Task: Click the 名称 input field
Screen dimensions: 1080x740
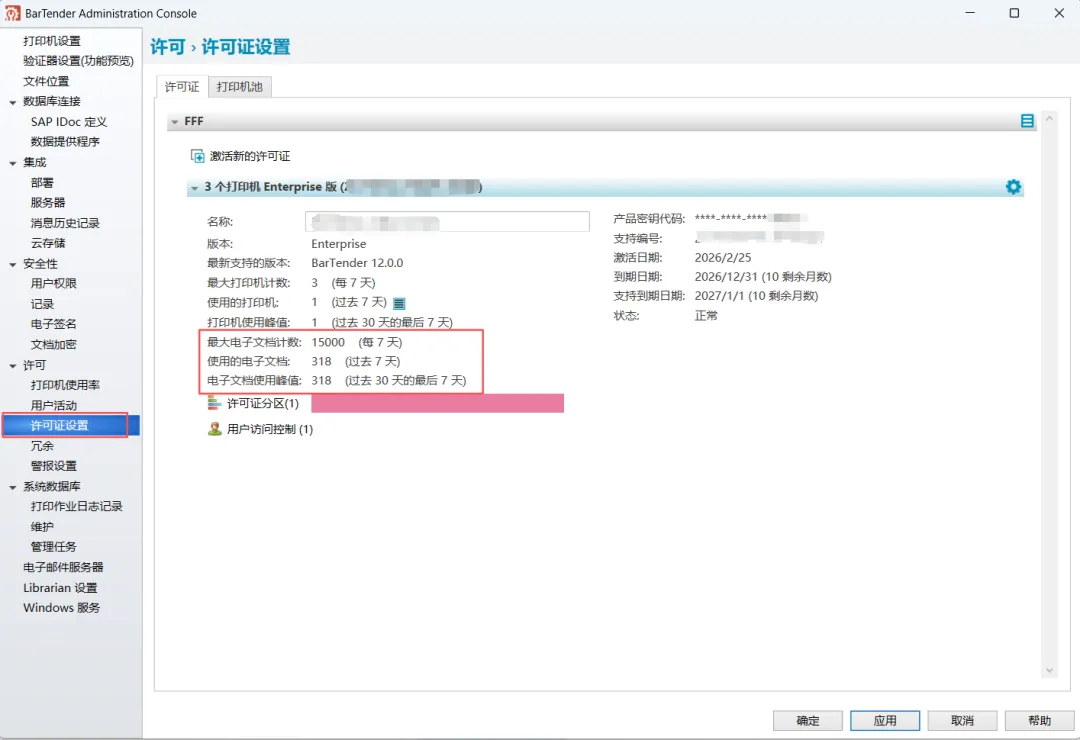Action: click(447, 222)
